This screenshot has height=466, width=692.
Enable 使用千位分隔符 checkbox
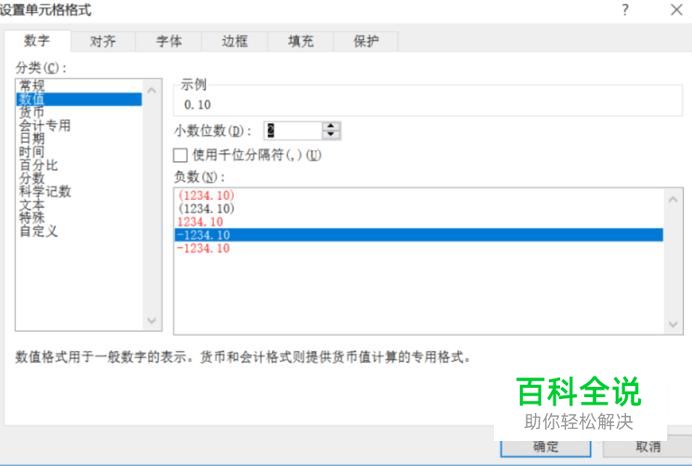(x=180, y=155)
